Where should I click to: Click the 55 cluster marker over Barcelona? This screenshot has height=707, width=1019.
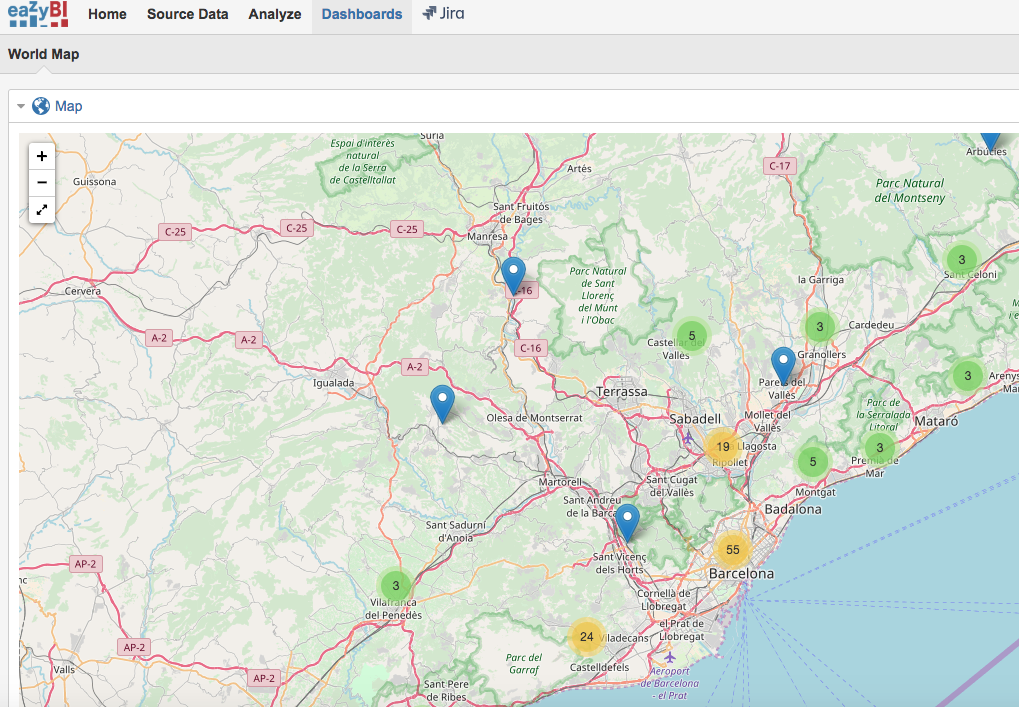732,550
